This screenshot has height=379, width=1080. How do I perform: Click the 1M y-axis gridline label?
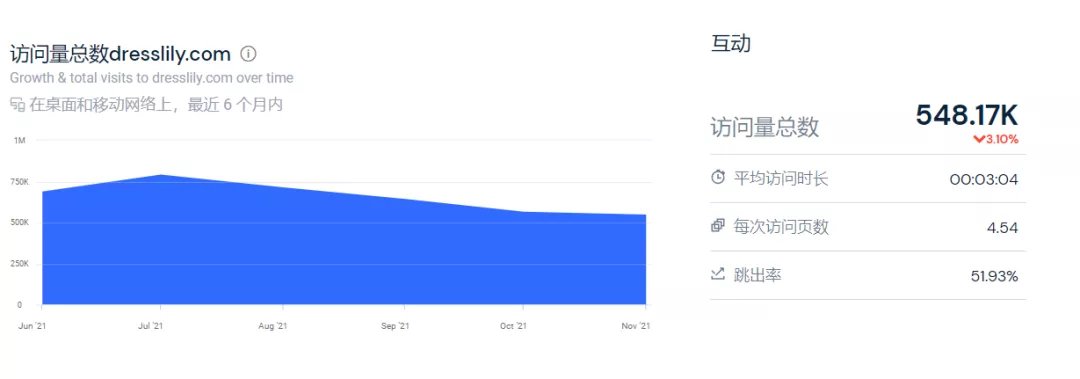point(19,141)
